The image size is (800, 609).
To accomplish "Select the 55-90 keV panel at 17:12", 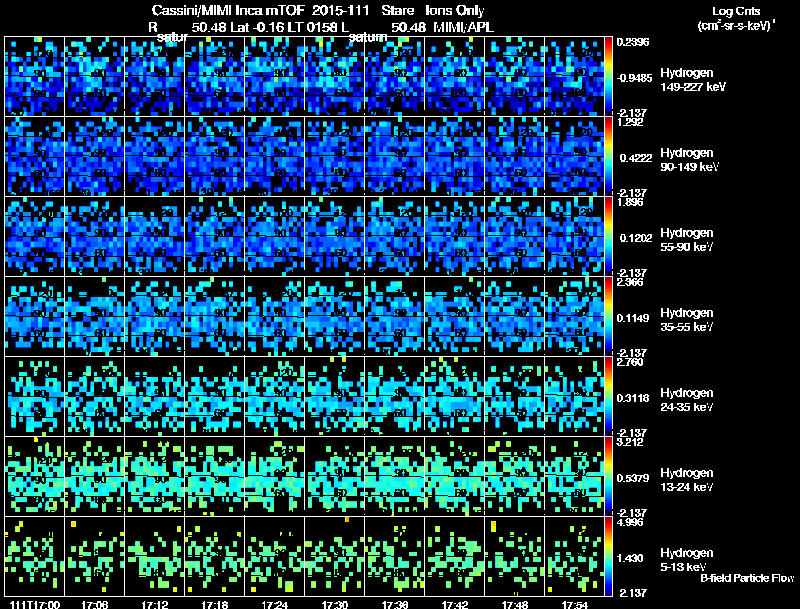I will (x=155, y=236).
